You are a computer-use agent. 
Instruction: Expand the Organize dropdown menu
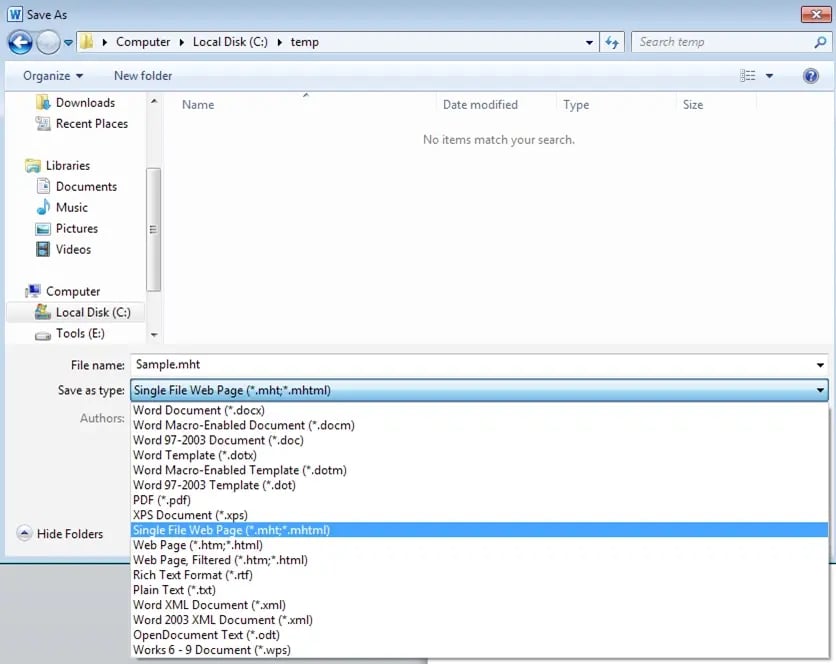tap(53, 76)
